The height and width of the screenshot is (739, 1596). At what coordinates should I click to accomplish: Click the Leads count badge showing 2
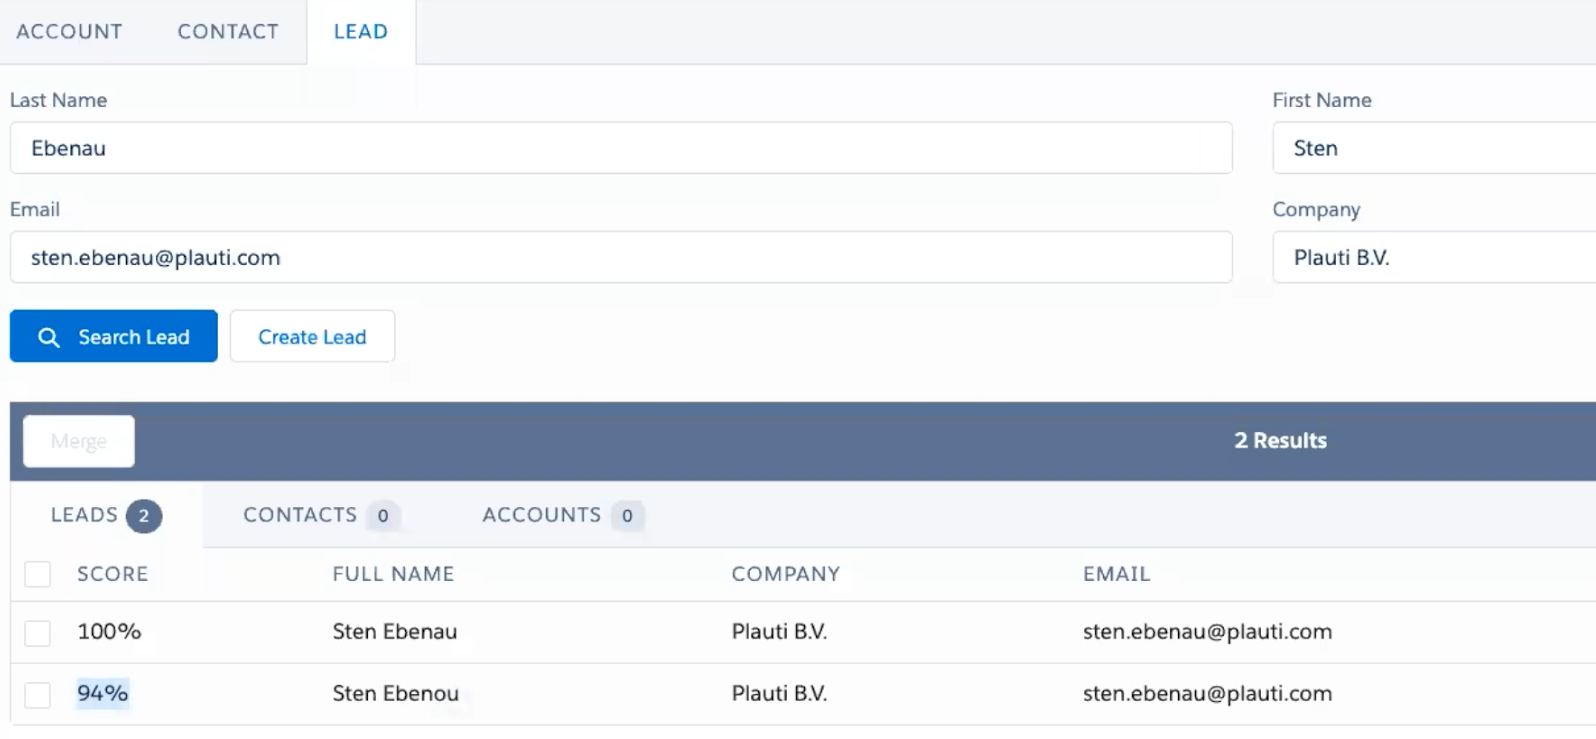tap(144, 516)
